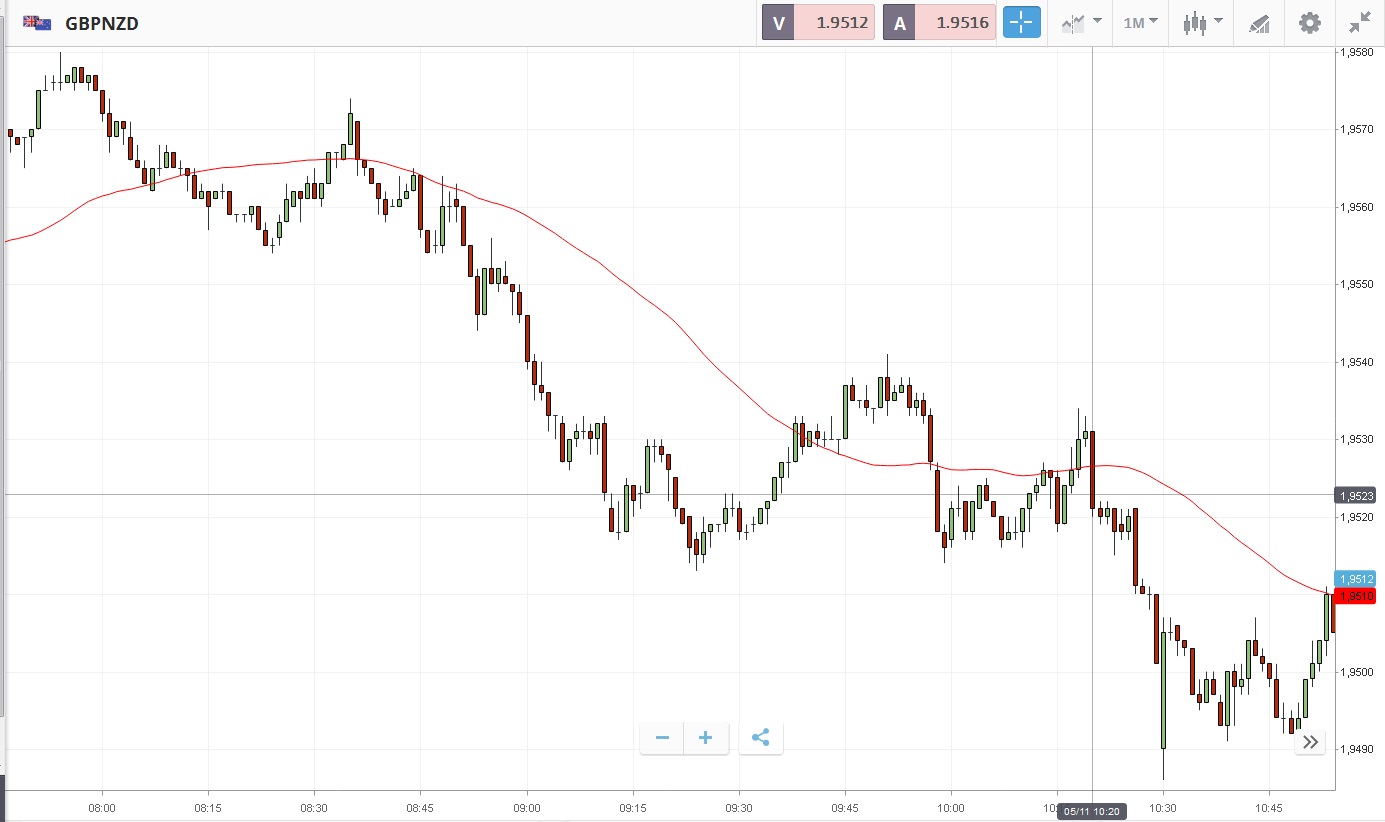
Task: Expand the 1M timeframe dropdown
Action: tap(1140, 22)
